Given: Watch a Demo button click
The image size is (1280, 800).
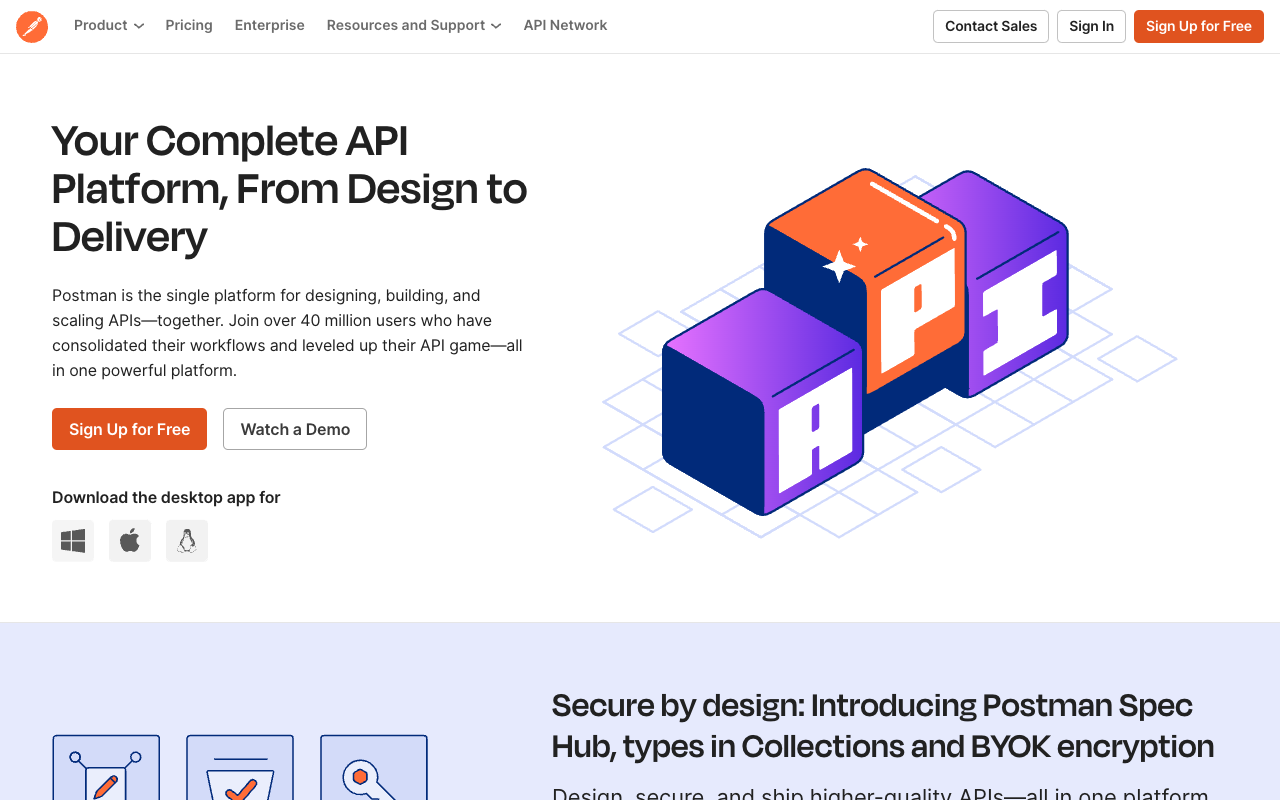Looking at the screenshot, I should (x=295, y=429).
